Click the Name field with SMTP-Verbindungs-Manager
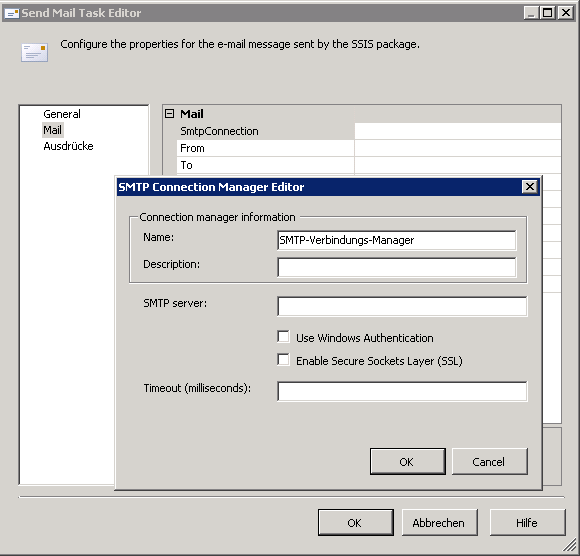The image size is (580, 556). pyautogui.click(x=397, y=240)
